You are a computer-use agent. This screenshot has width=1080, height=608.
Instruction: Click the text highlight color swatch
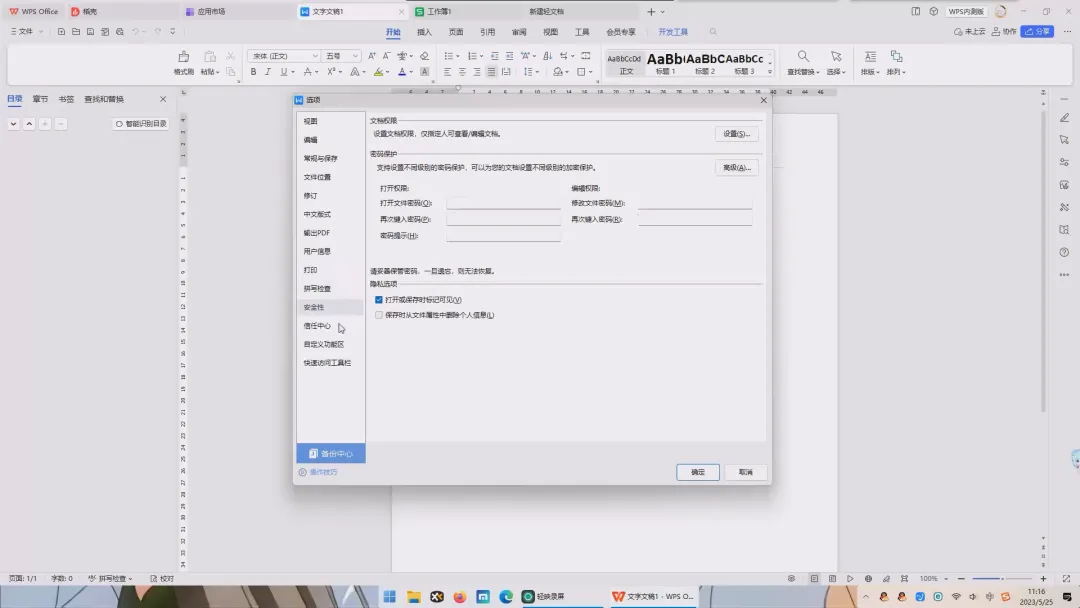[x=378, y=72]
